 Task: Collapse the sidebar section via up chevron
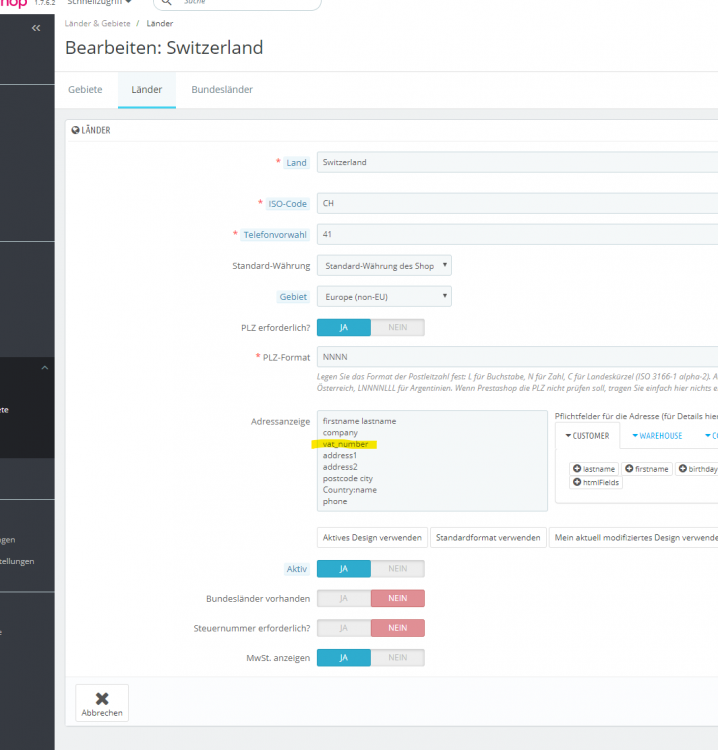coord(44,368)
